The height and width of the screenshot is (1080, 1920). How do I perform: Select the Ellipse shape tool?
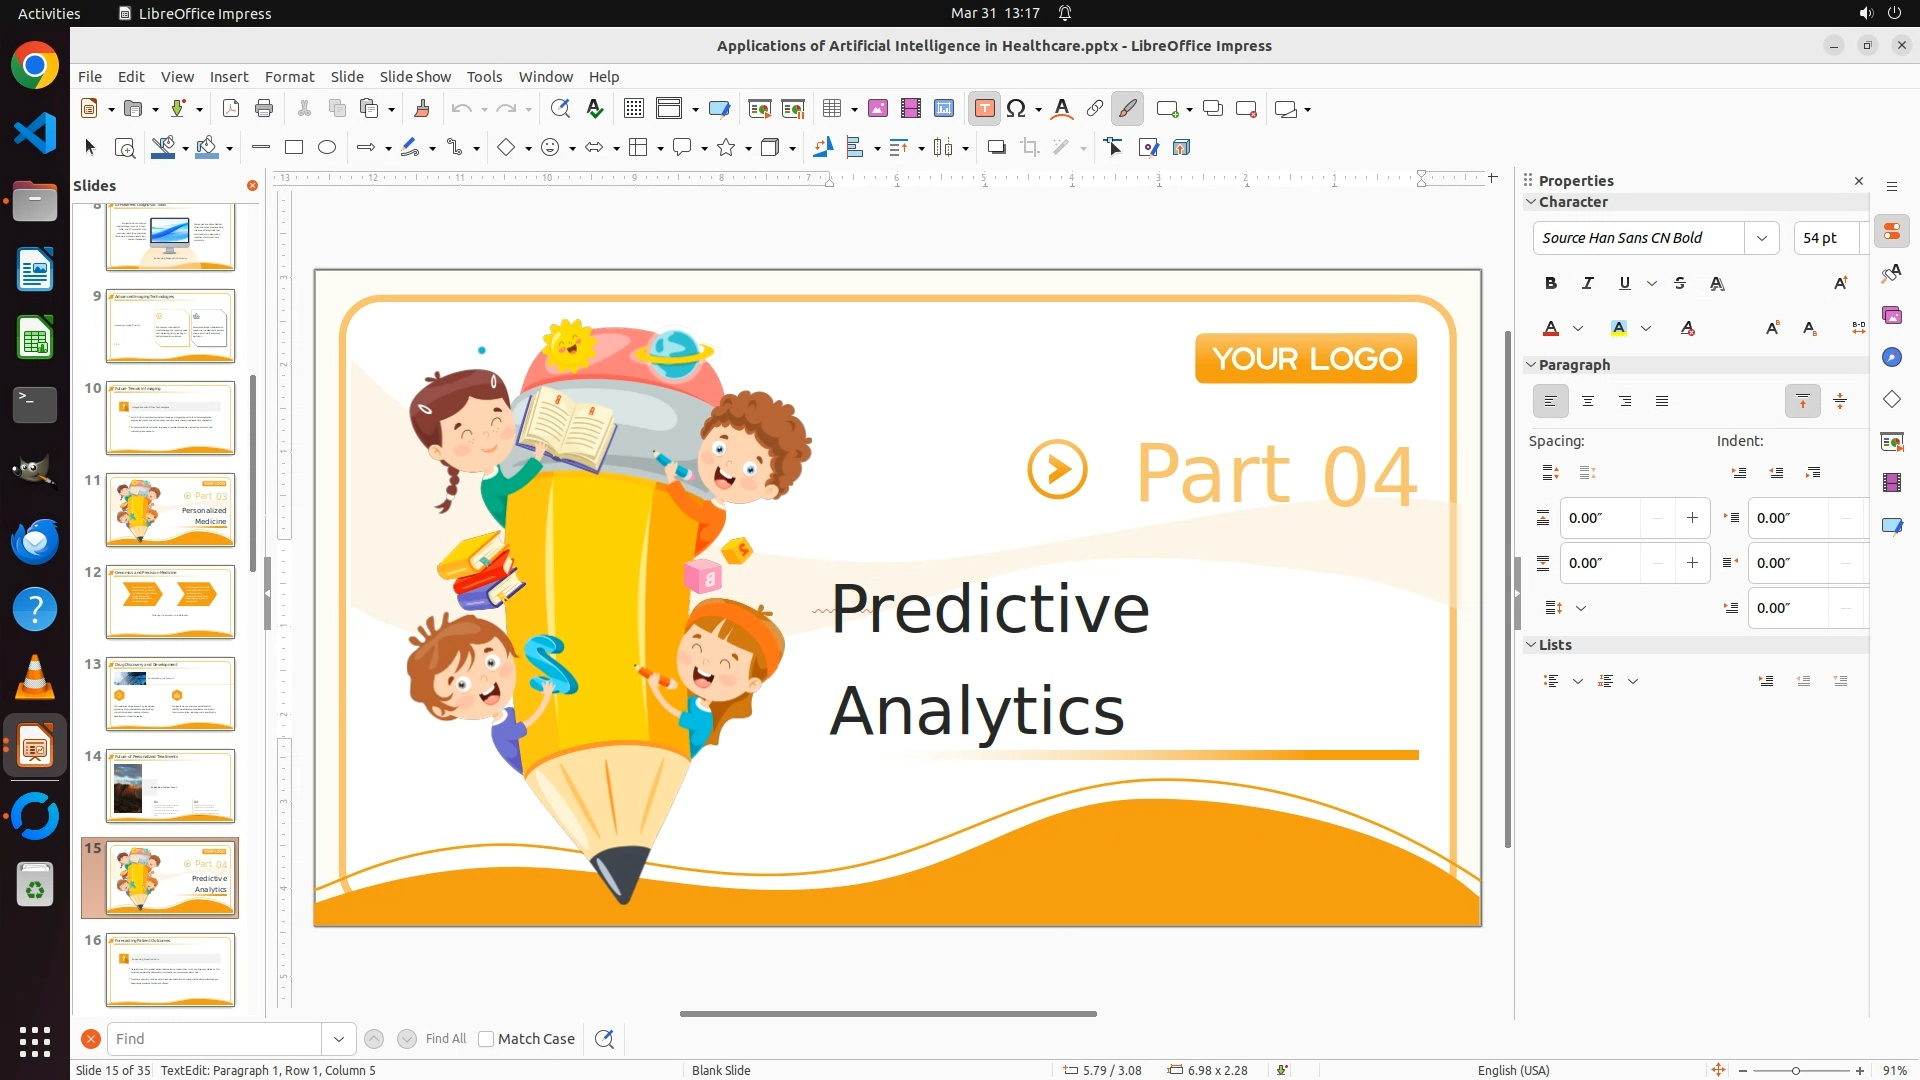[327, 148]
